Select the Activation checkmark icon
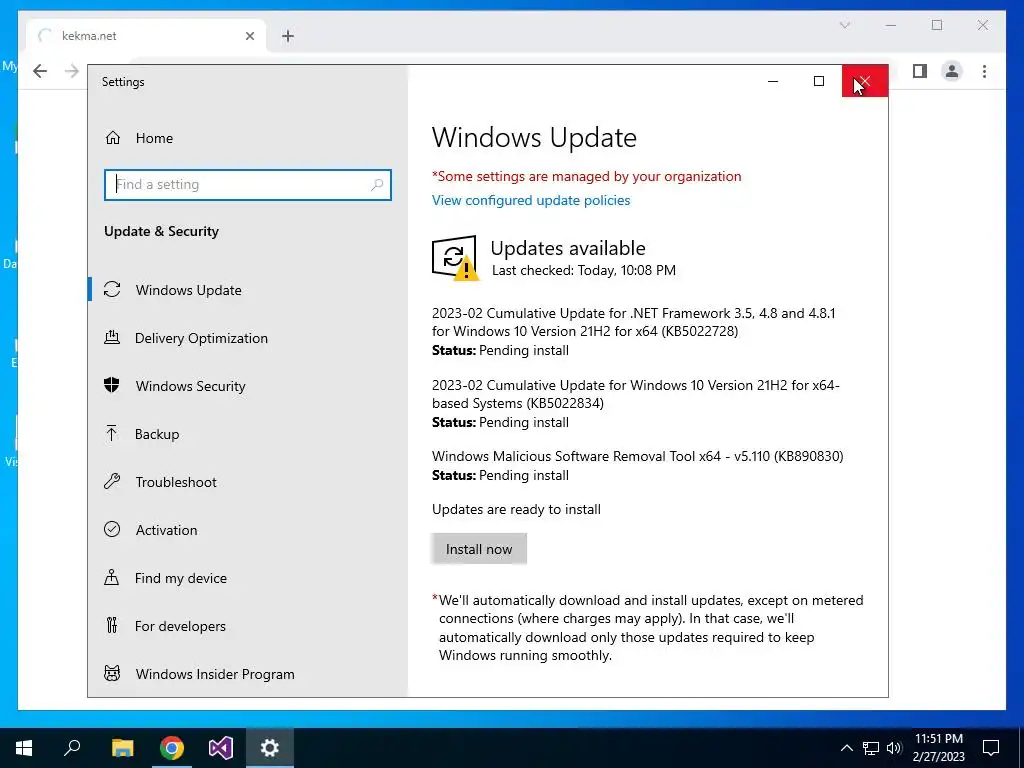Image resolution: width=1024 pixels, height=768 pixels. (112, 530)
